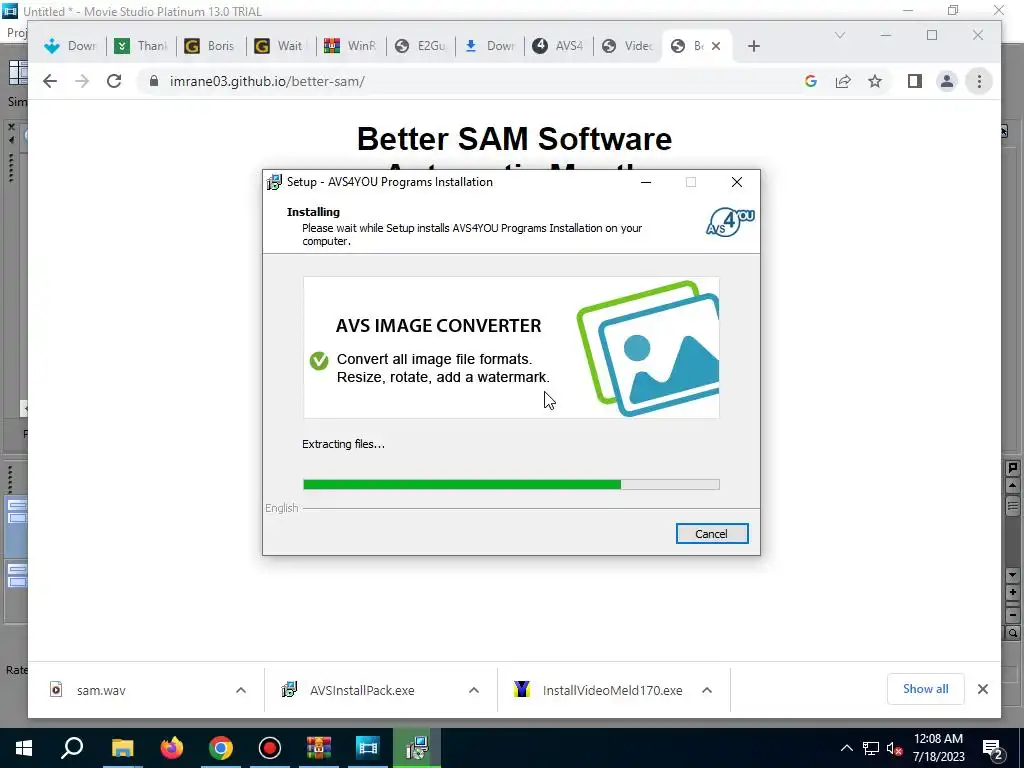The height and width of the screenshot is (768, 1024).
Task: Switch to Chrome in taskbar
Action: click(221, 748)
